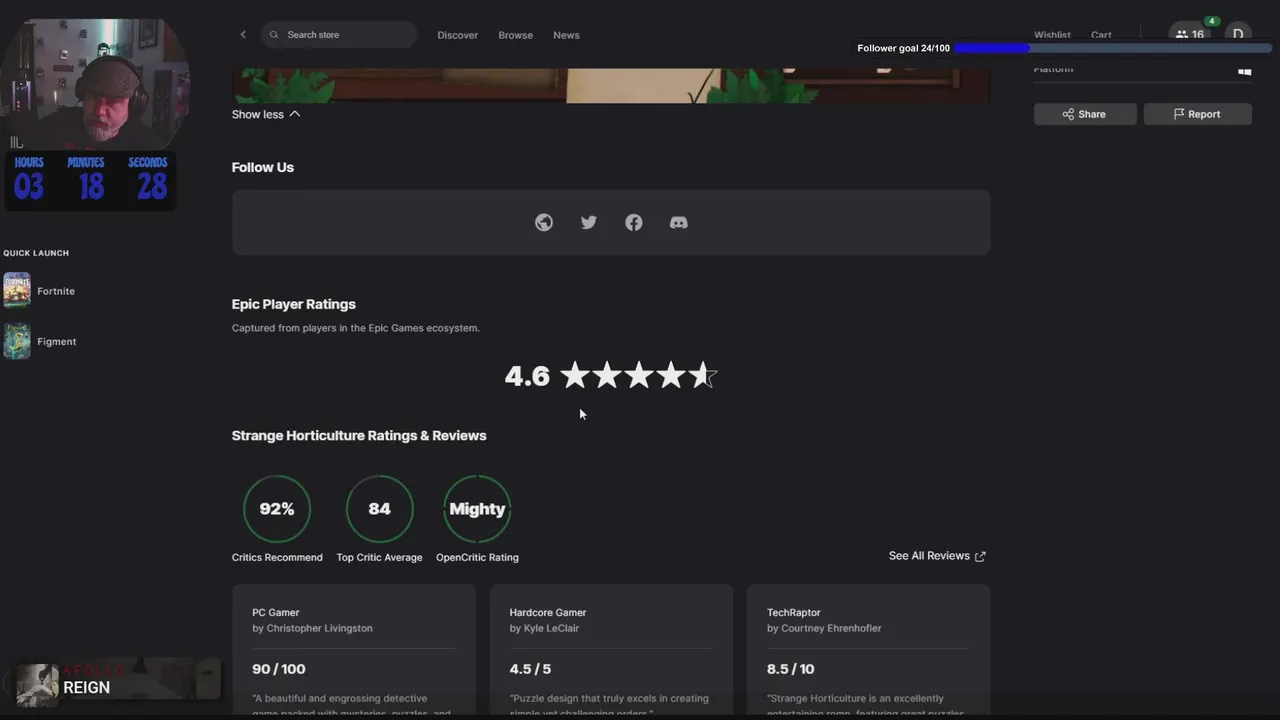Image resolution: width=1280 pixels, height=720 pixels.
Task: Click 'by Kyle LeClair' author text
Action: [544, 628]
